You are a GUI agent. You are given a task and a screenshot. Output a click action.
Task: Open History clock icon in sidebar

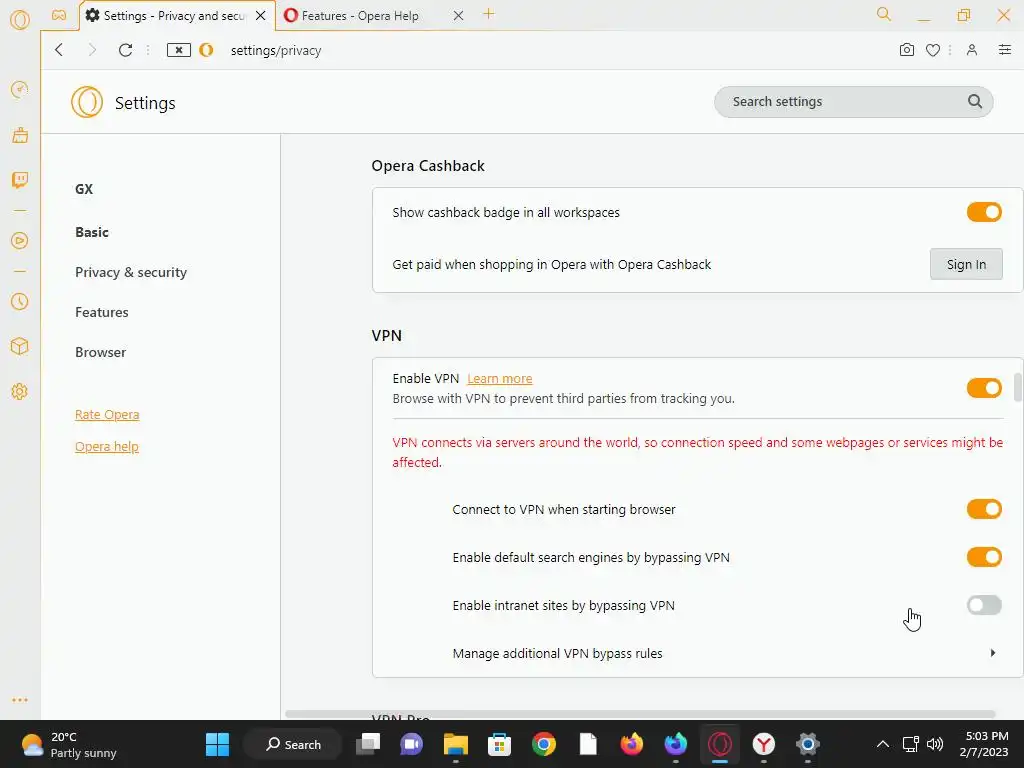(x=20, y=301)
